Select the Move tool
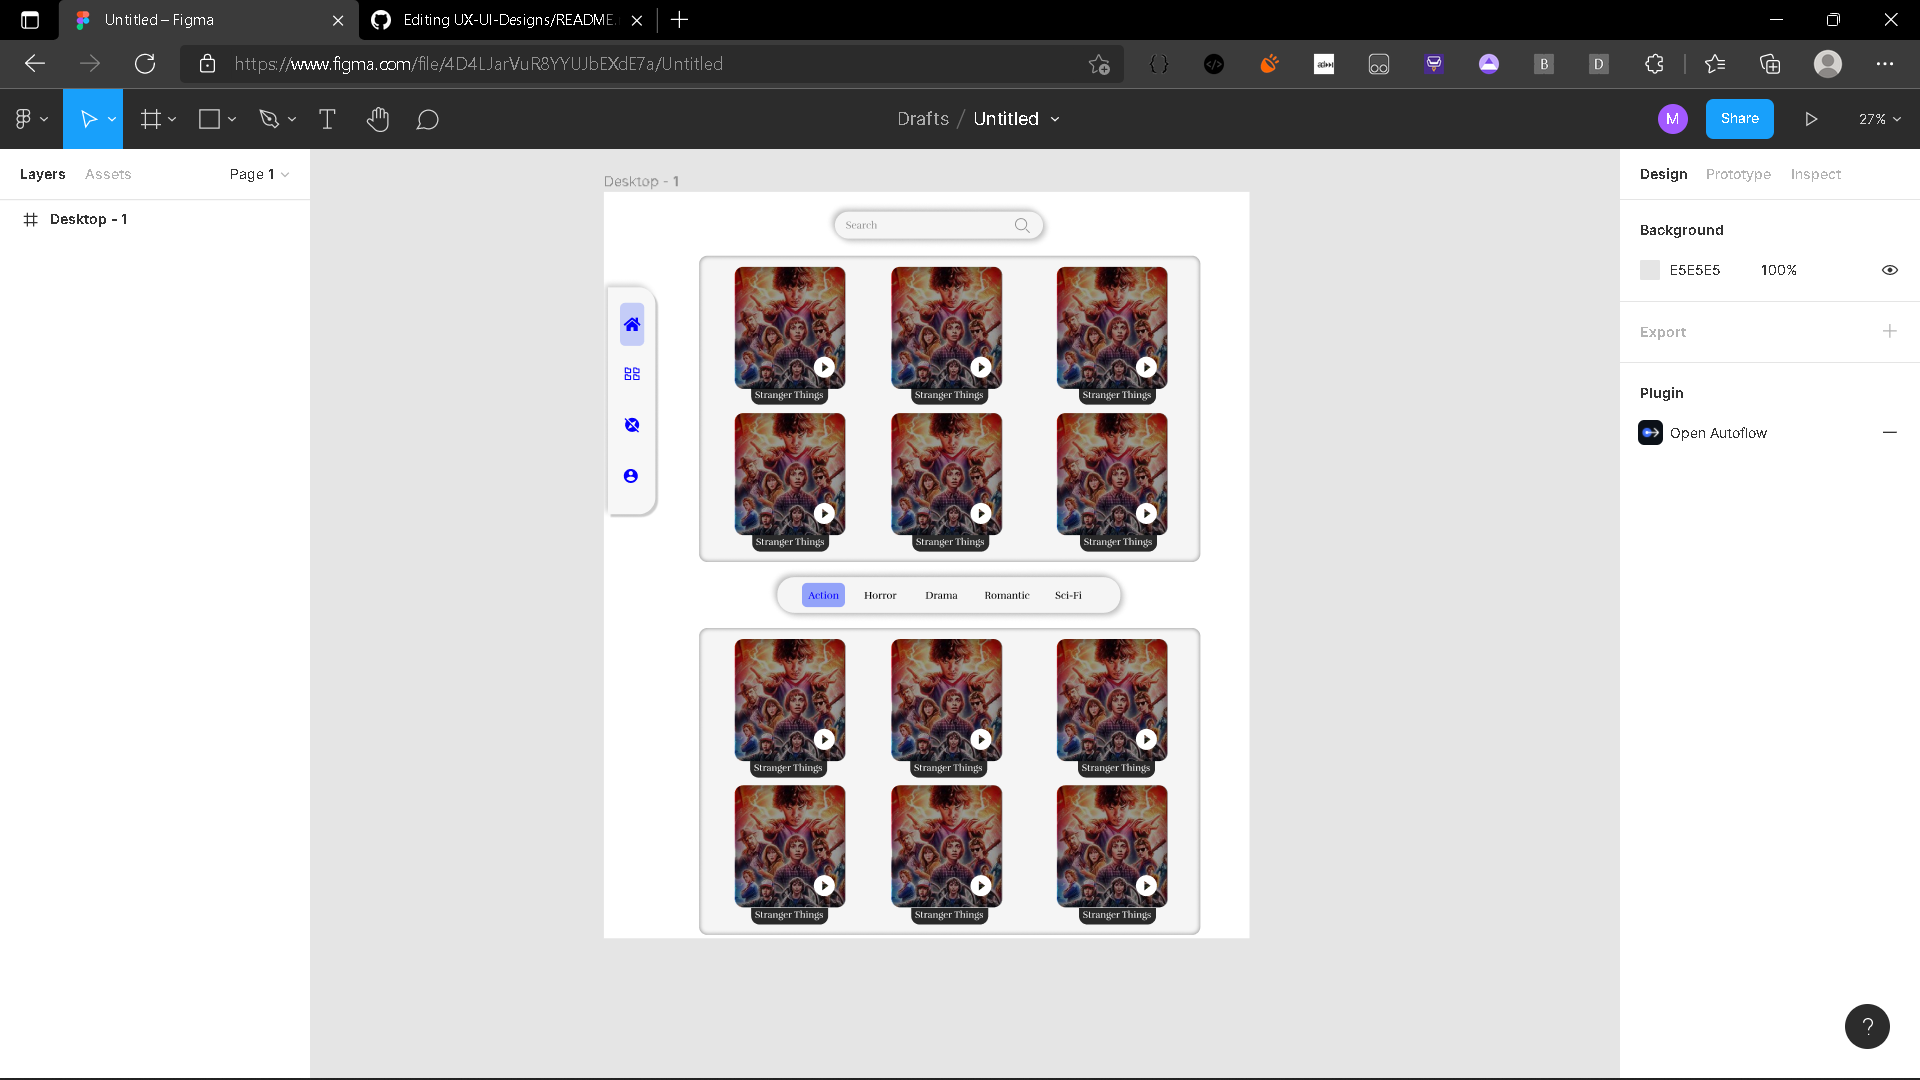The height and width of the screenshot is (1080, 1920). pos(88,119)
